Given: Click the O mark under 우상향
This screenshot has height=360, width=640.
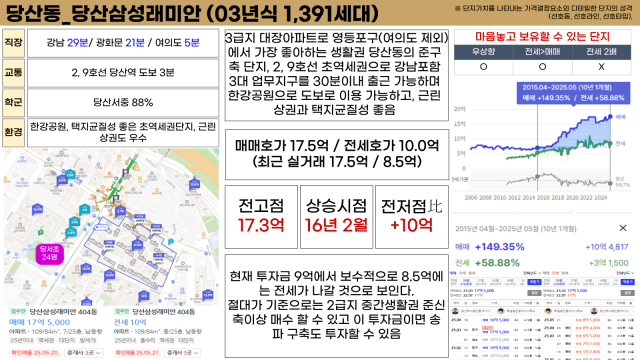Looking at the screenshot, I should click(483, 67).
